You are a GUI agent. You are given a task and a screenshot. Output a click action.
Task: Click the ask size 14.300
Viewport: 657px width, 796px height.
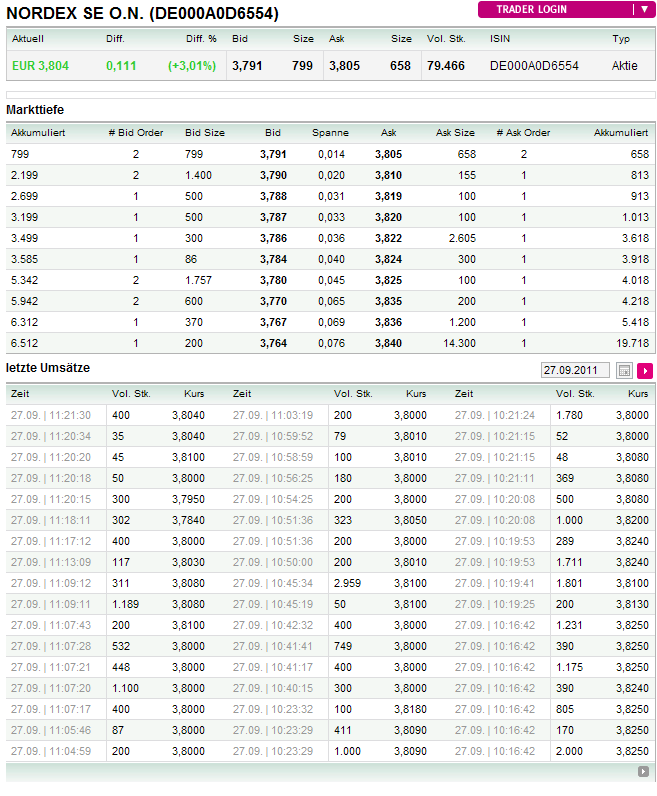coord(459,343)
